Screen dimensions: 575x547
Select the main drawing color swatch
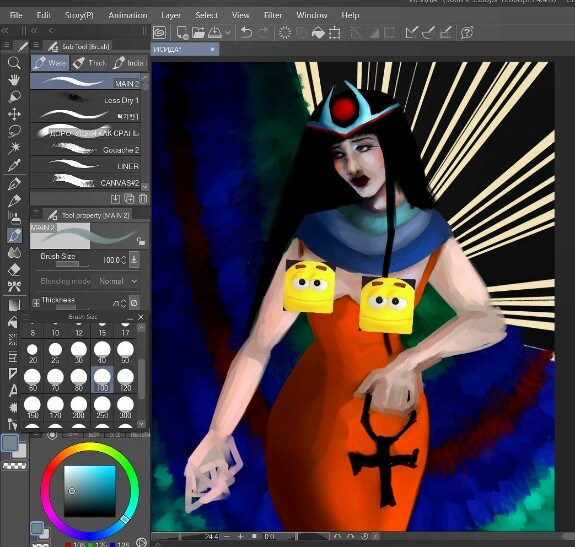10,443
